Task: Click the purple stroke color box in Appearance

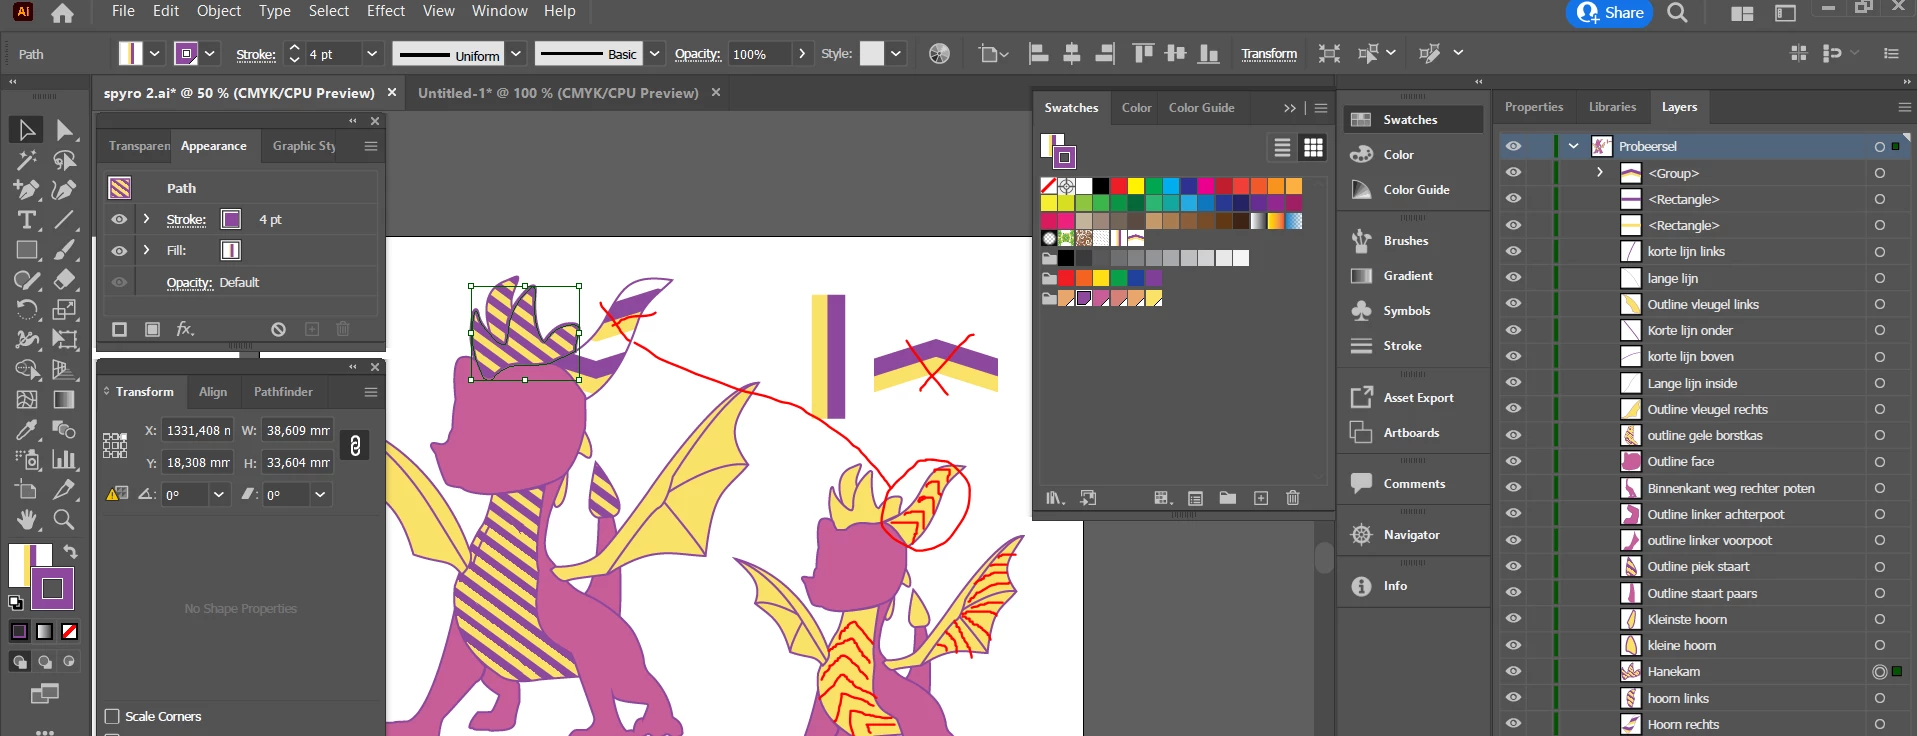Action: 231,219
